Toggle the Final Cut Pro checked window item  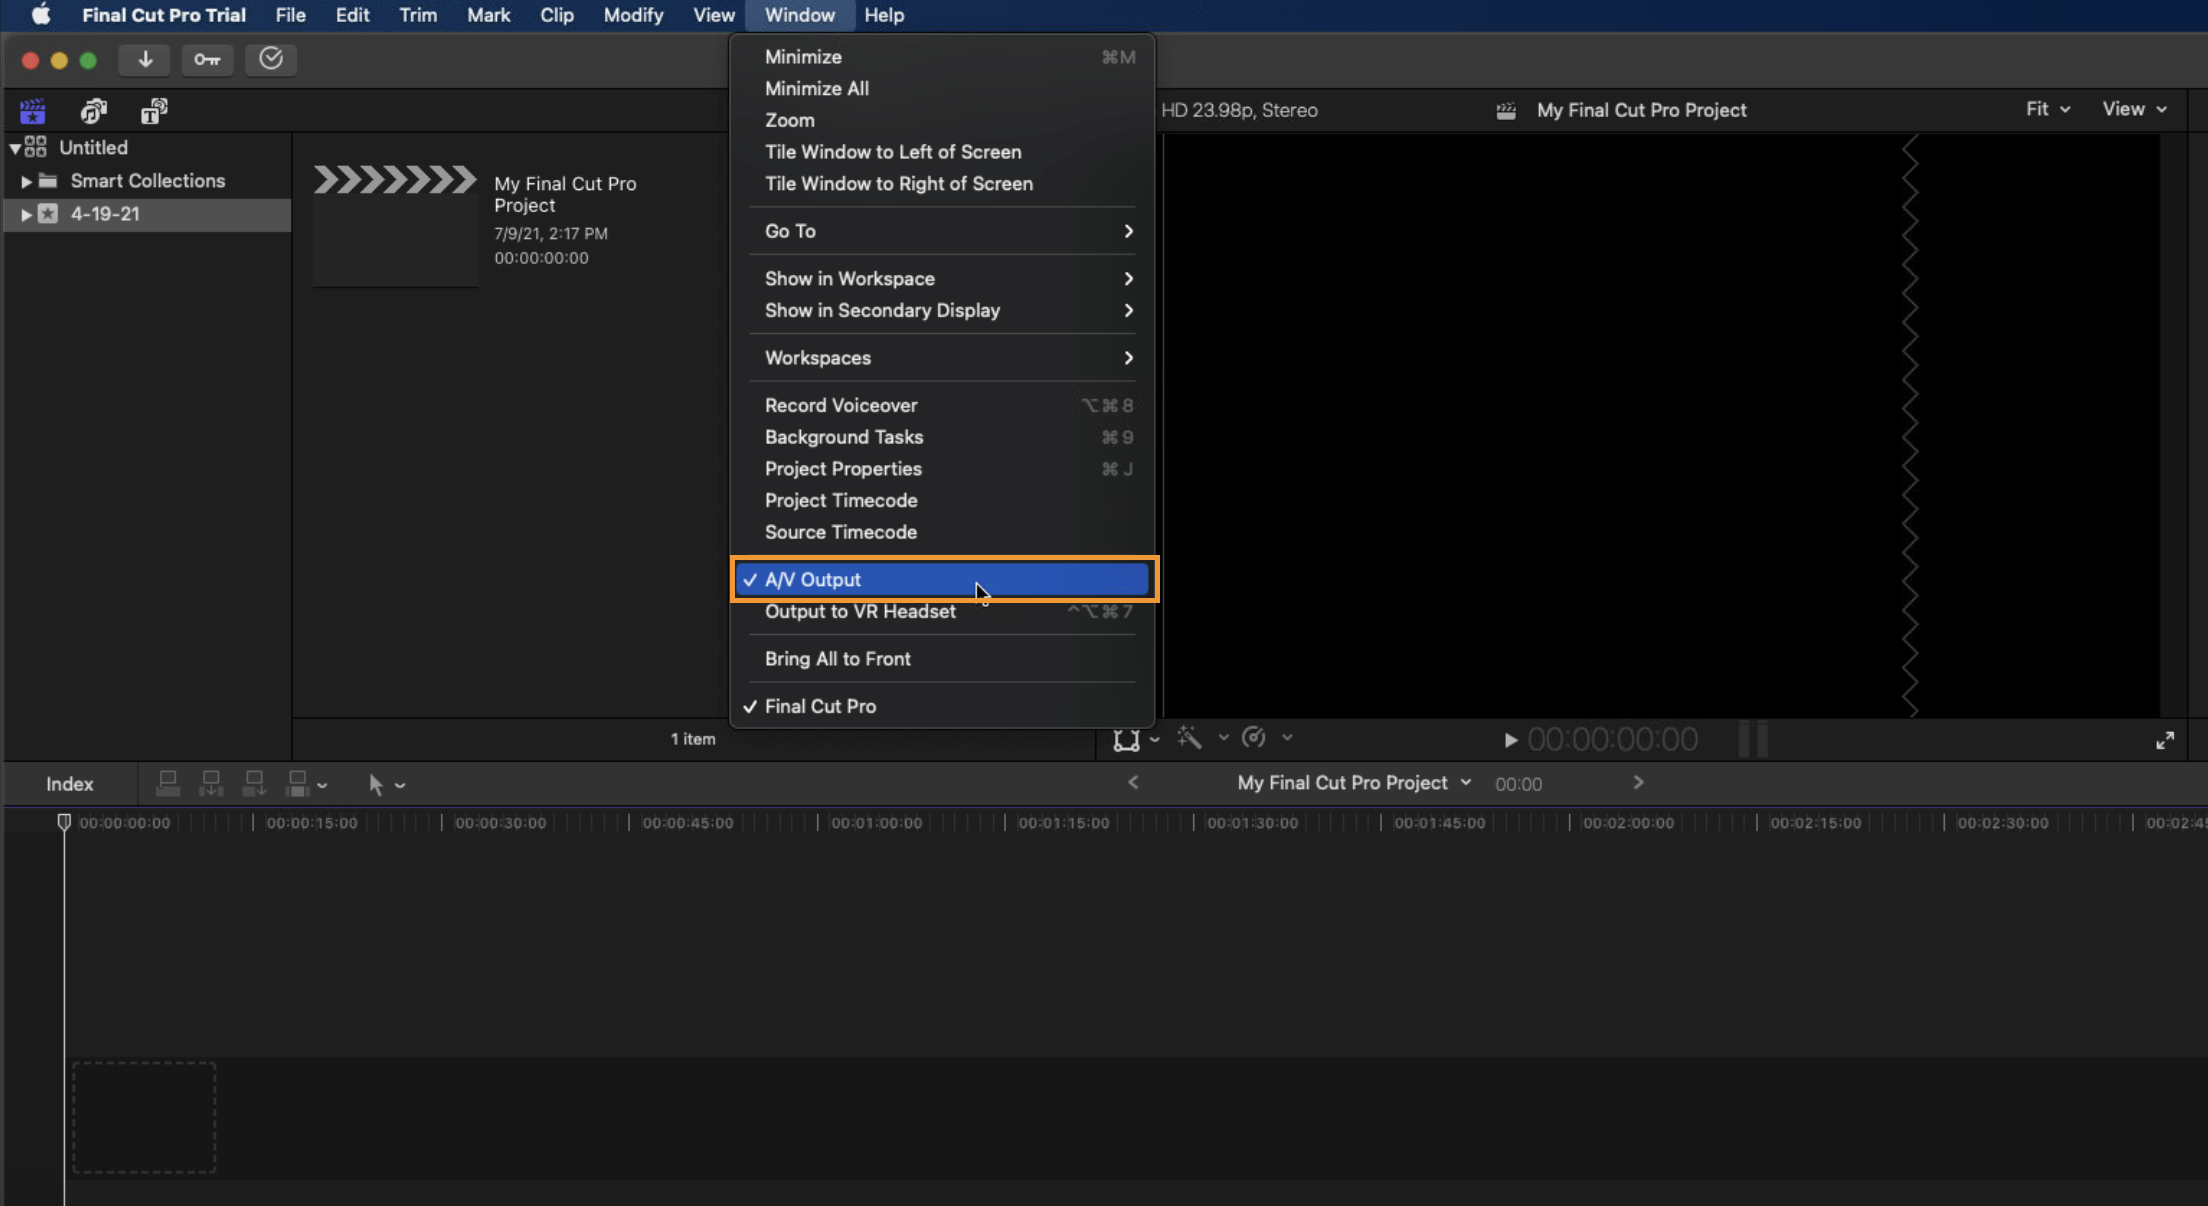820,706
